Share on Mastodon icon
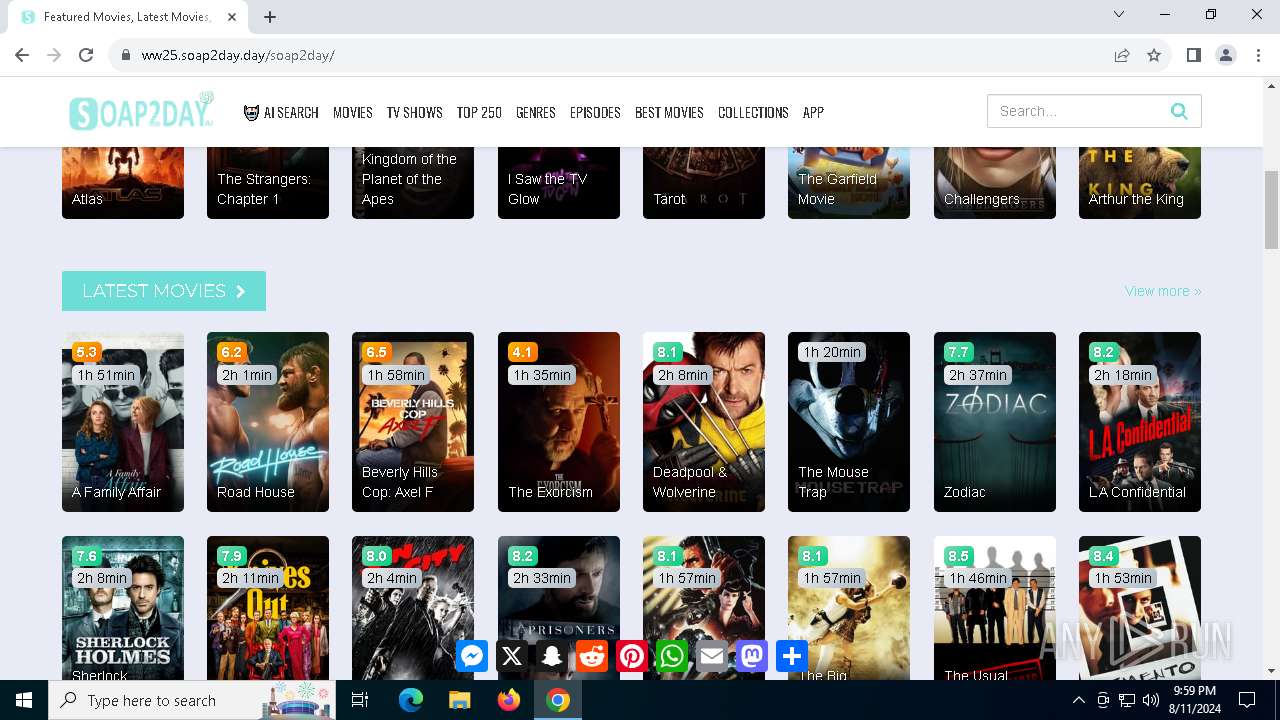The height and width of the screenshot is (720, 1280). [x=752, y=656]
